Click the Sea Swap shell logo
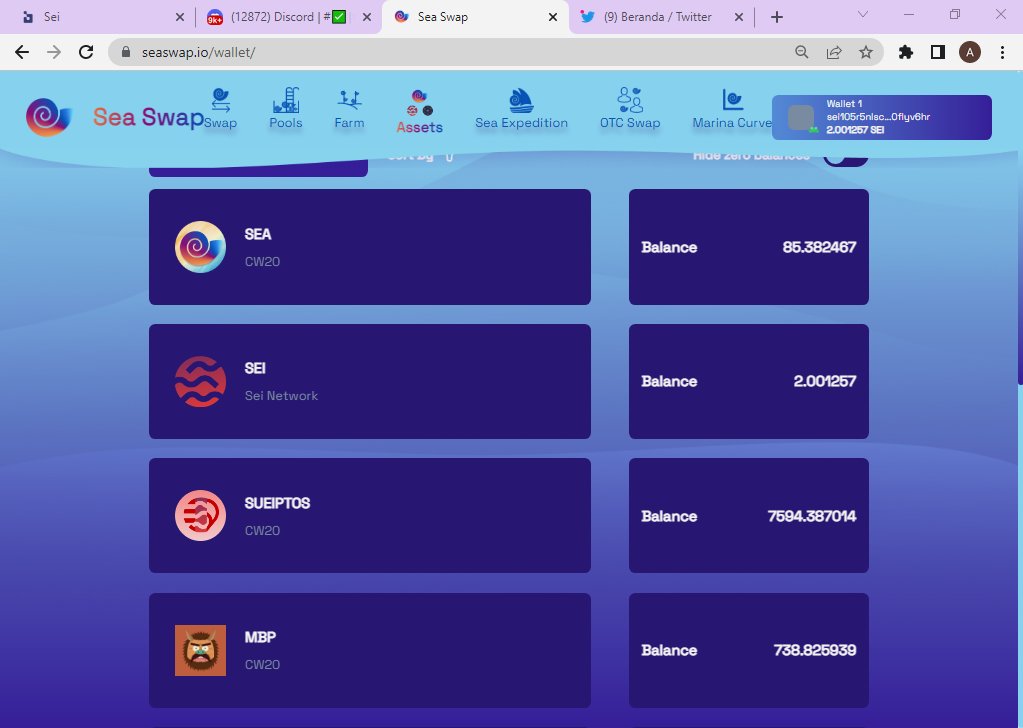Viewport: 1023px width, 728px height. (x=48, y=117)
